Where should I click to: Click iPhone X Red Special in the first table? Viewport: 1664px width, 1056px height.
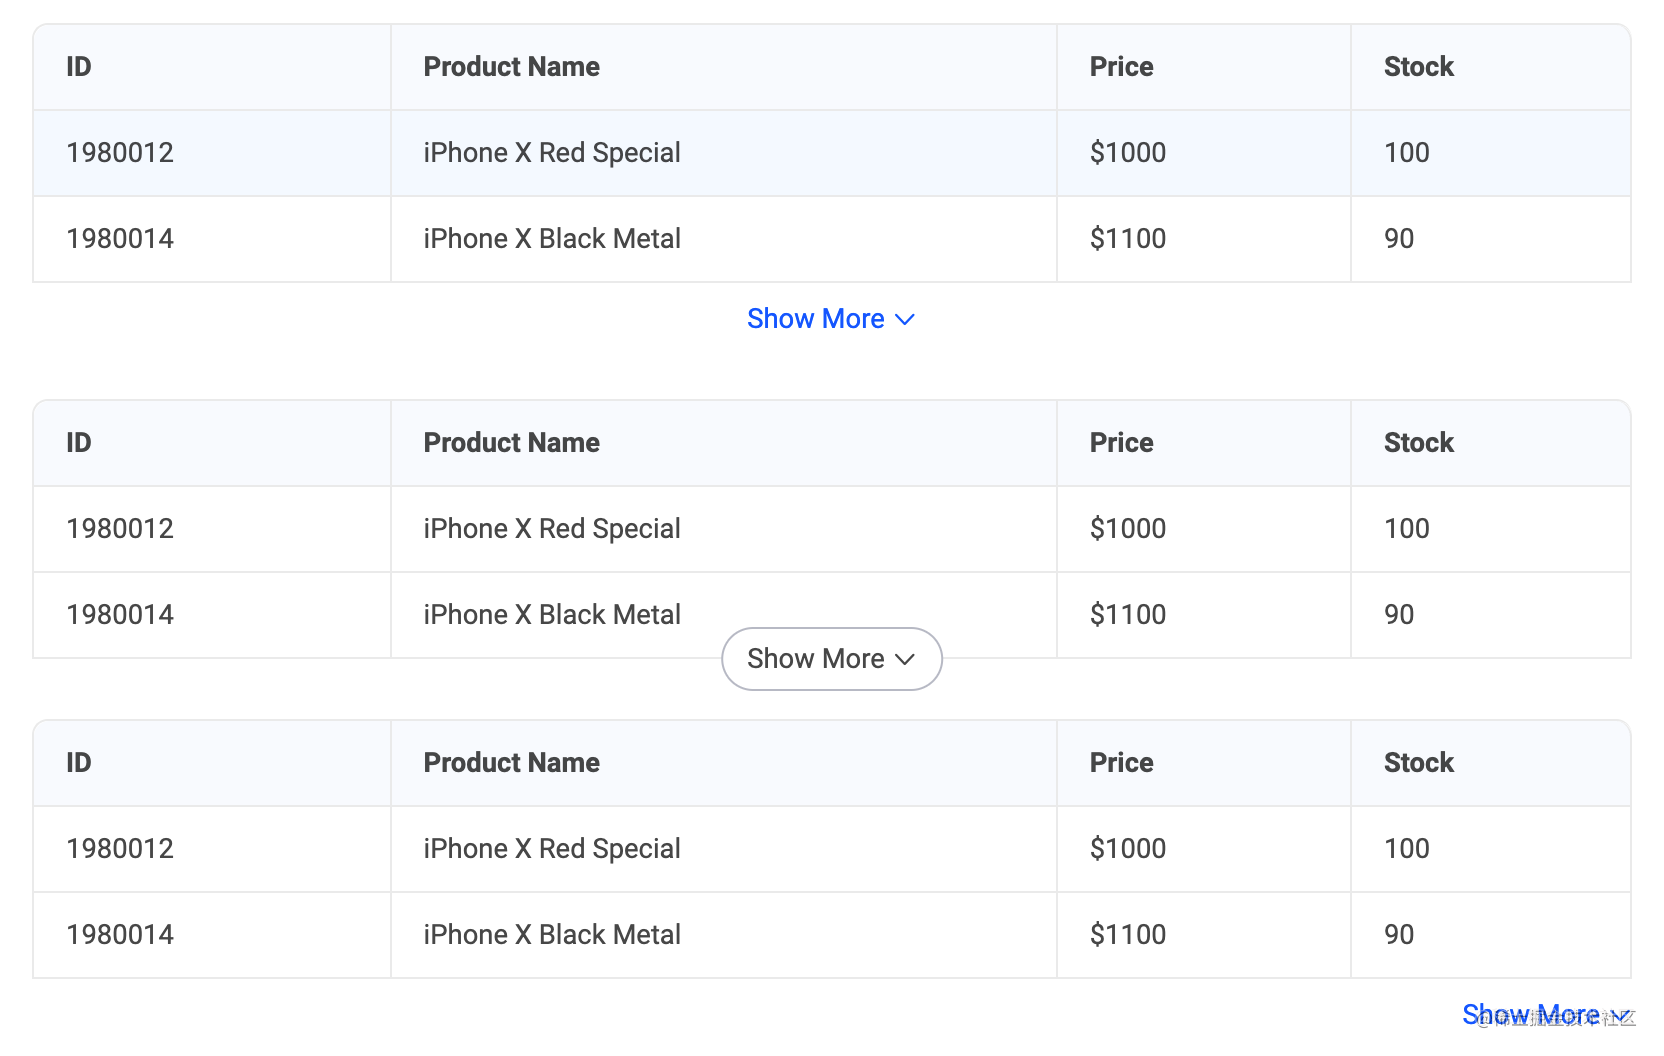point(552,153)
